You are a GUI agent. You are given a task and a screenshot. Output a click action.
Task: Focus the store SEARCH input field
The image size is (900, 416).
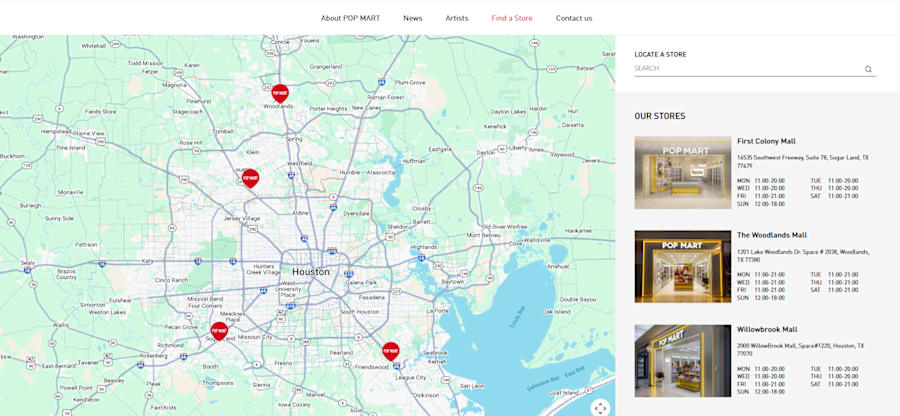748,69
